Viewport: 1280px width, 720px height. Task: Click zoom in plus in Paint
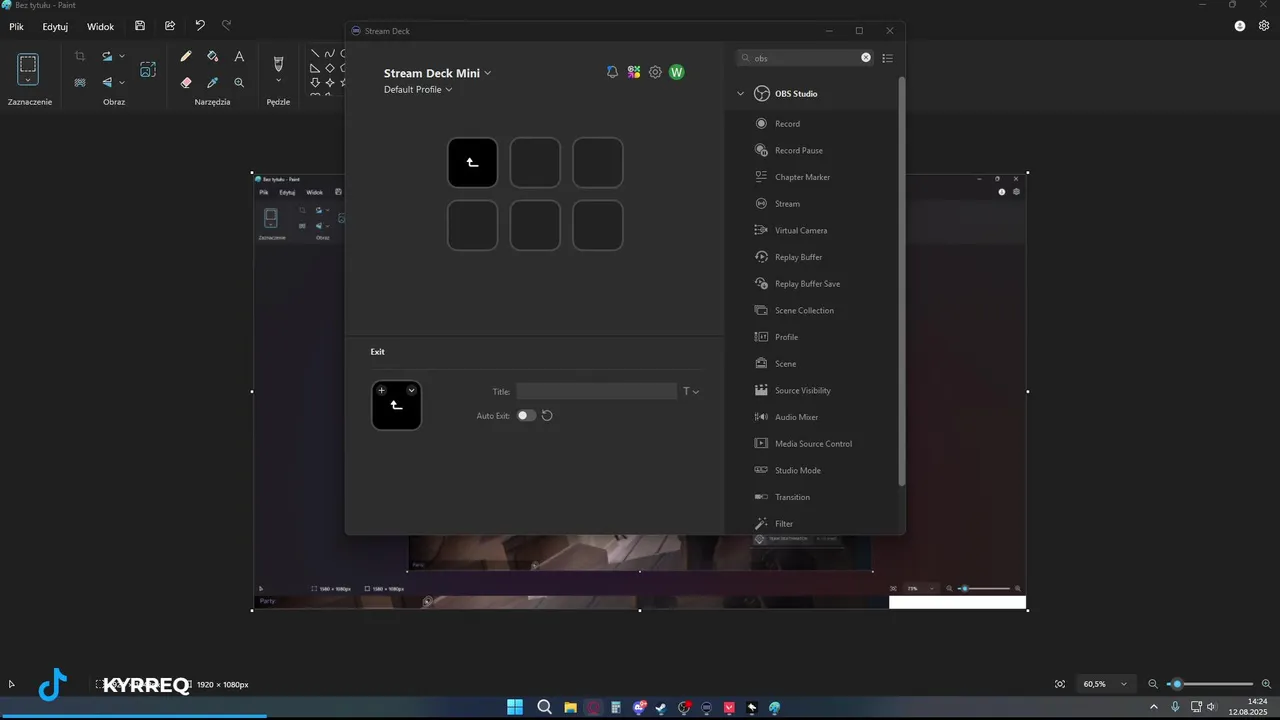pyautogui.click(x=1266, y=684)
